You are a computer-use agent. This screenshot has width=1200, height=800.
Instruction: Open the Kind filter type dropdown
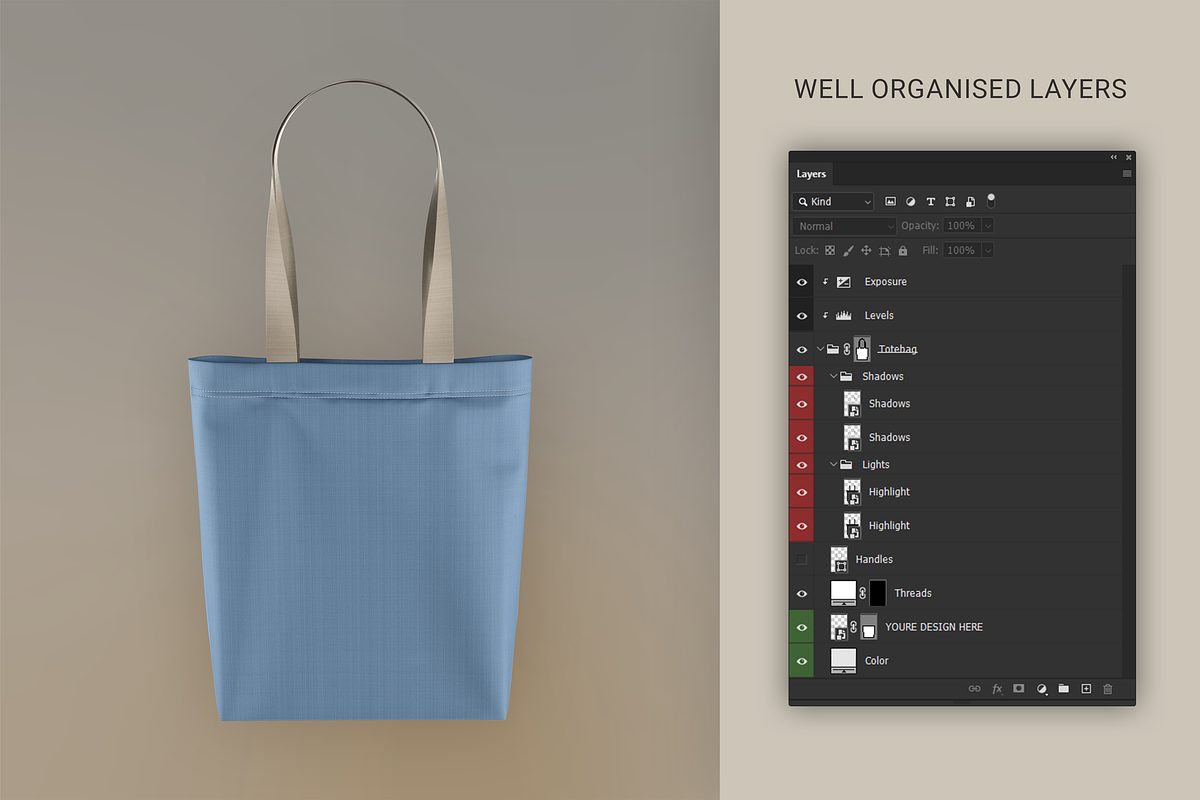[x=833, y=202]
